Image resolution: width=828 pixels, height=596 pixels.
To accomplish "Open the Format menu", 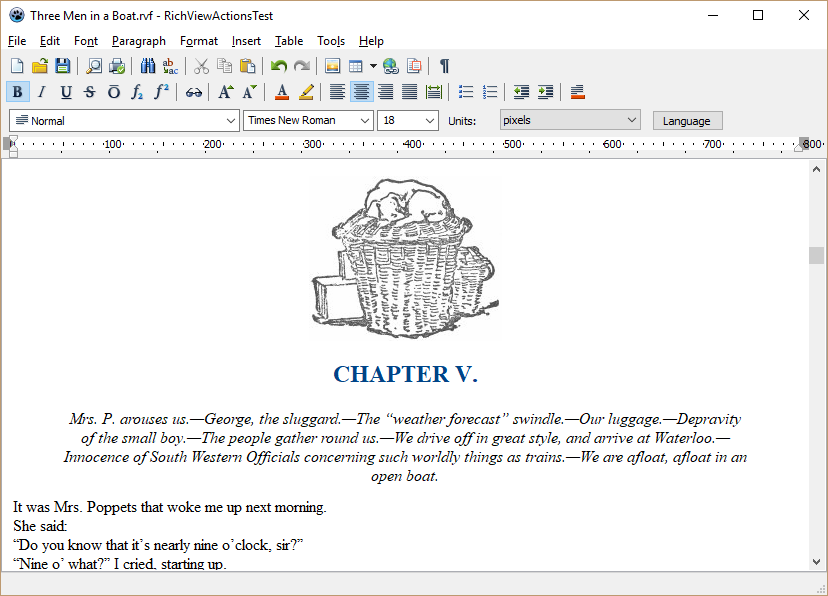I will 198,41.
